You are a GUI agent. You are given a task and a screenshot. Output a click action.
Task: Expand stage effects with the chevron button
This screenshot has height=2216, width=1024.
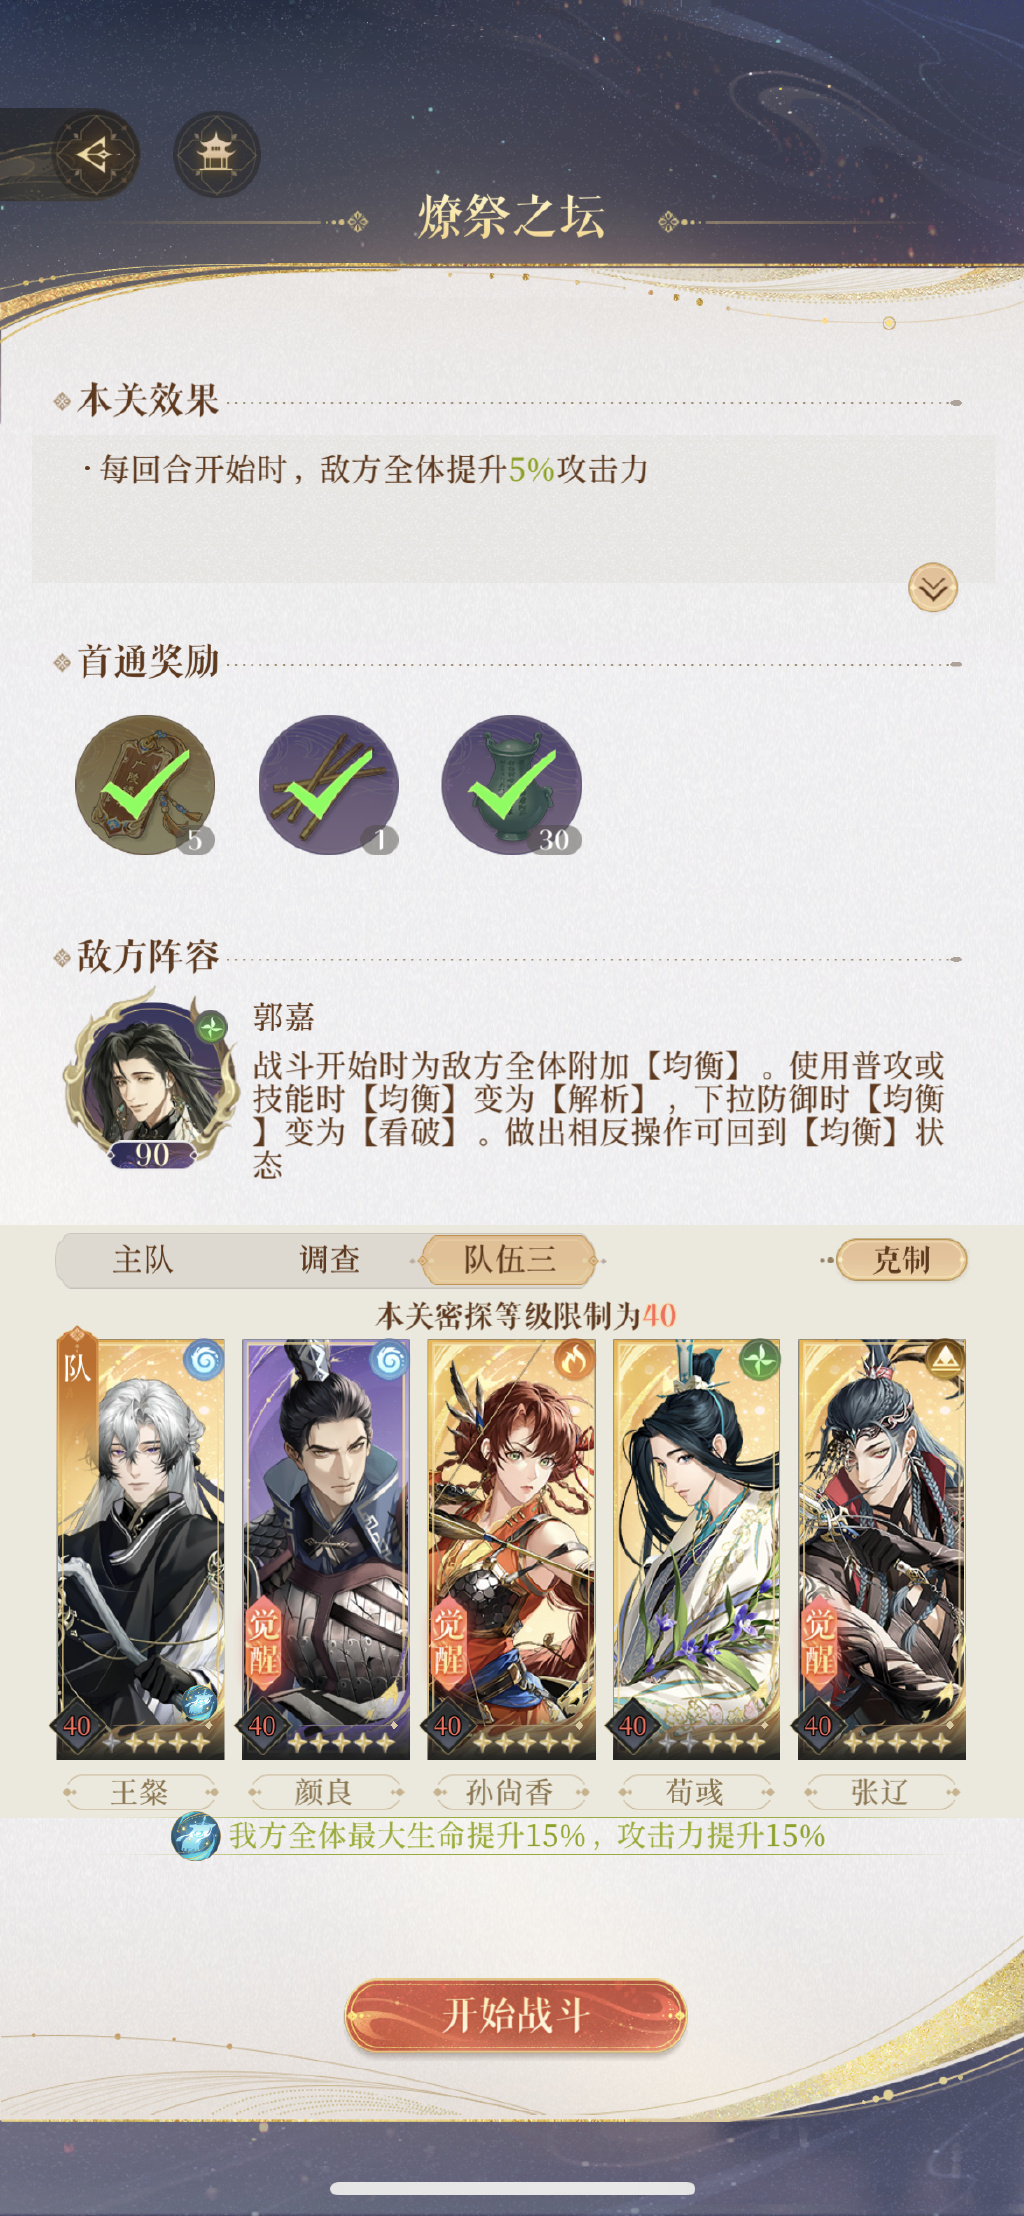[933, 588]
